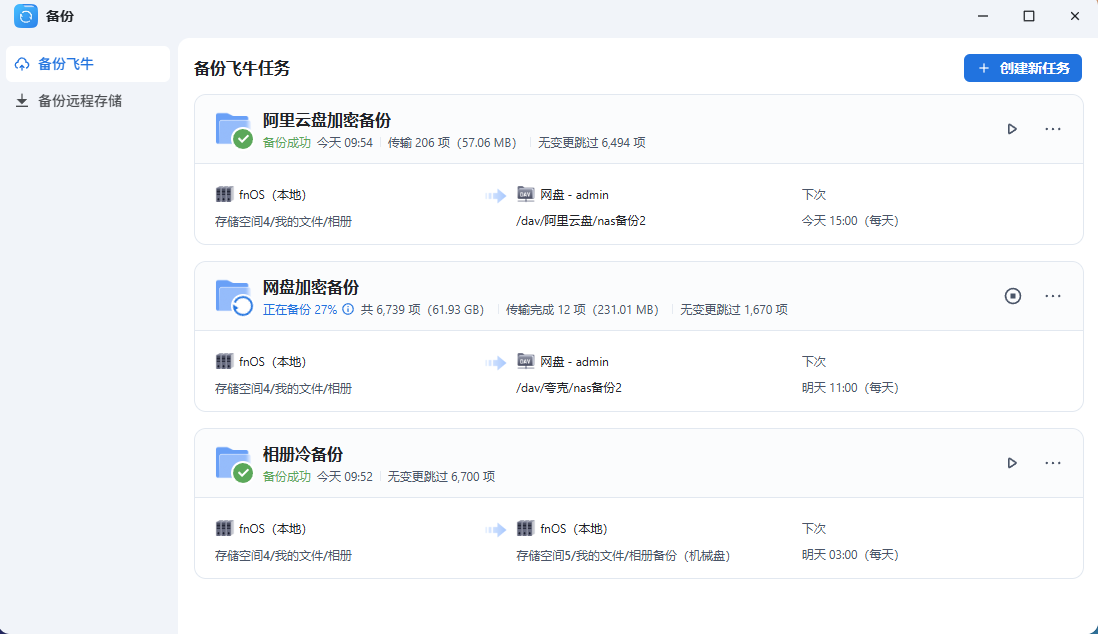Click schedule 明天 11:00（每天）
This screenshot has width=1098, height=634.
[x=850, y=387]
